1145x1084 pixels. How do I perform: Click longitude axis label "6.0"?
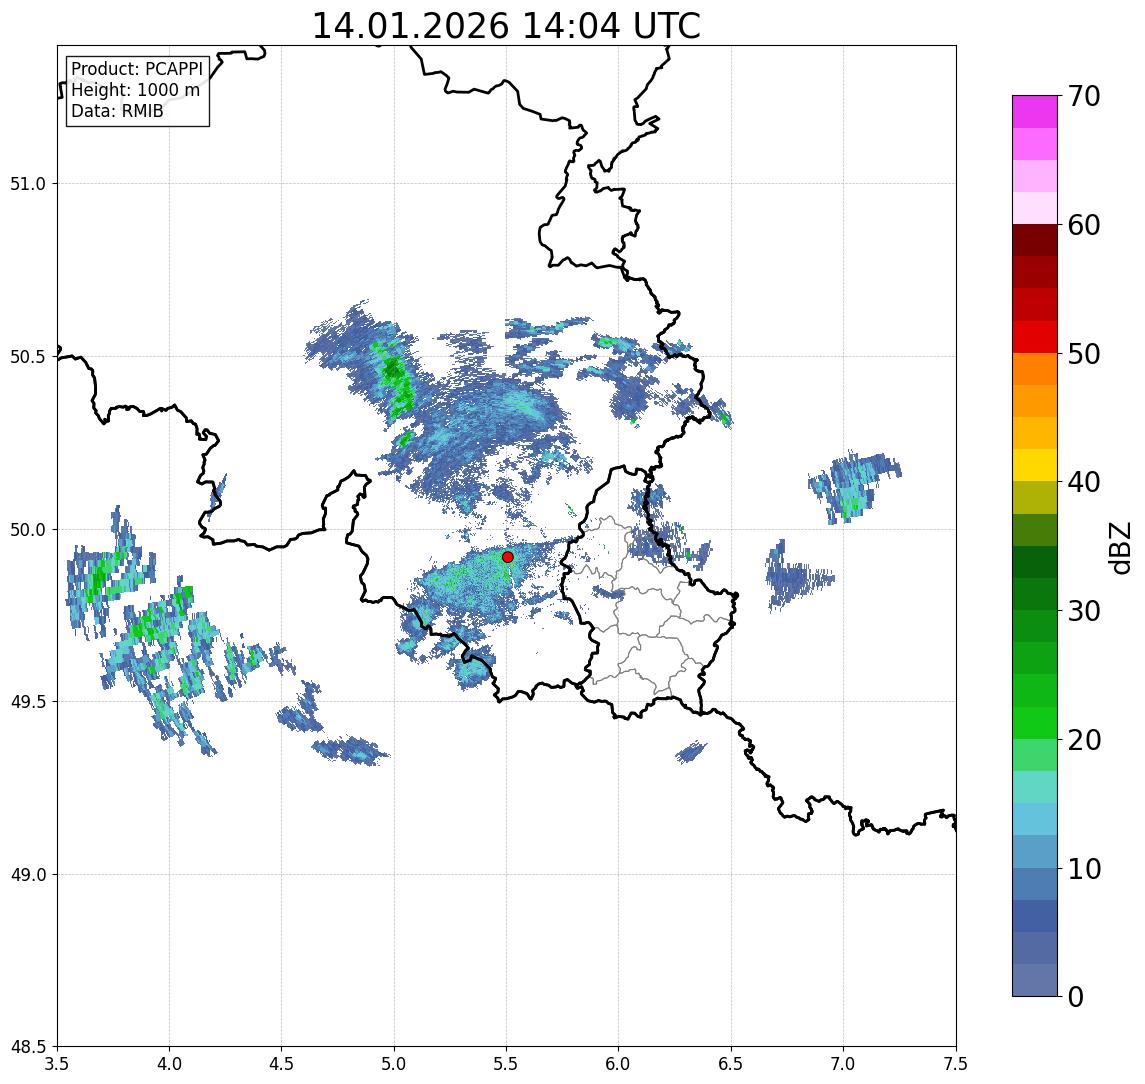click(619, 1064)
